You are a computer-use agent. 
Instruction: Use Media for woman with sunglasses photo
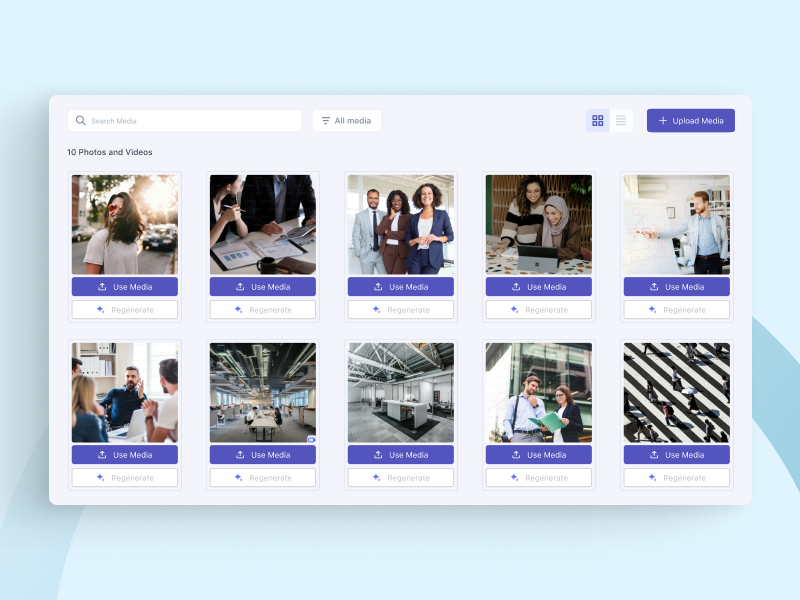124,287
